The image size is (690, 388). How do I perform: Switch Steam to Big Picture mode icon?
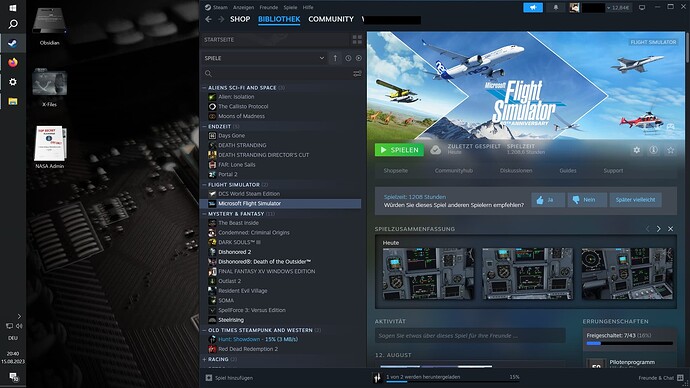(x=642, y=7)
